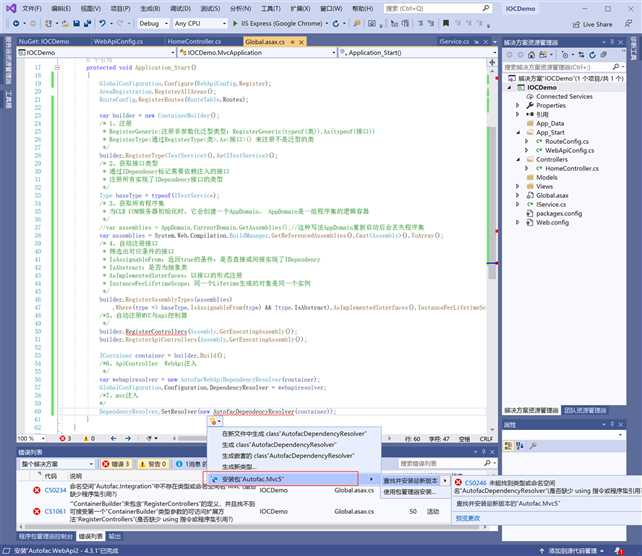
Task: Click the split editor icon above scrollbar
Action: tap(492, 62)
